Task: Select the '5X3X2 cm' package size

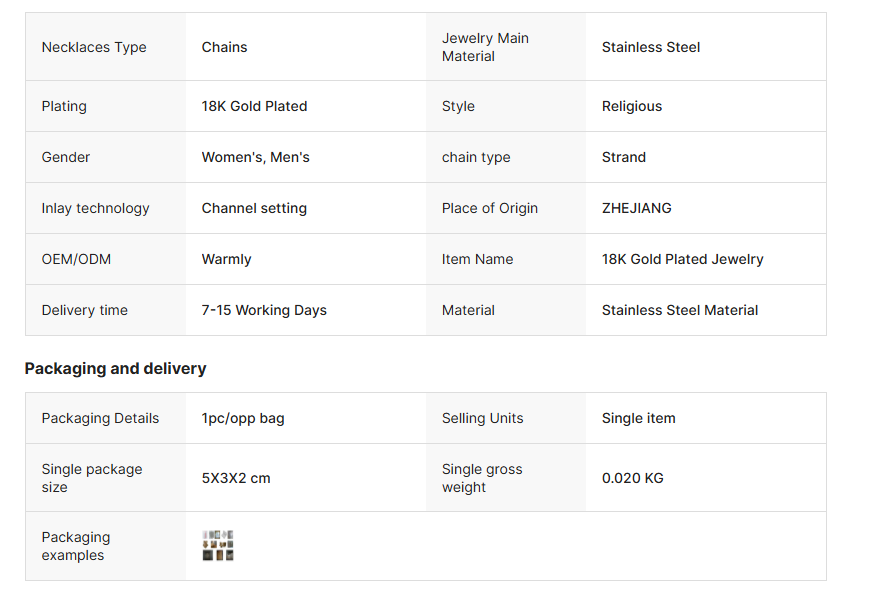Action: pos(236,478)
